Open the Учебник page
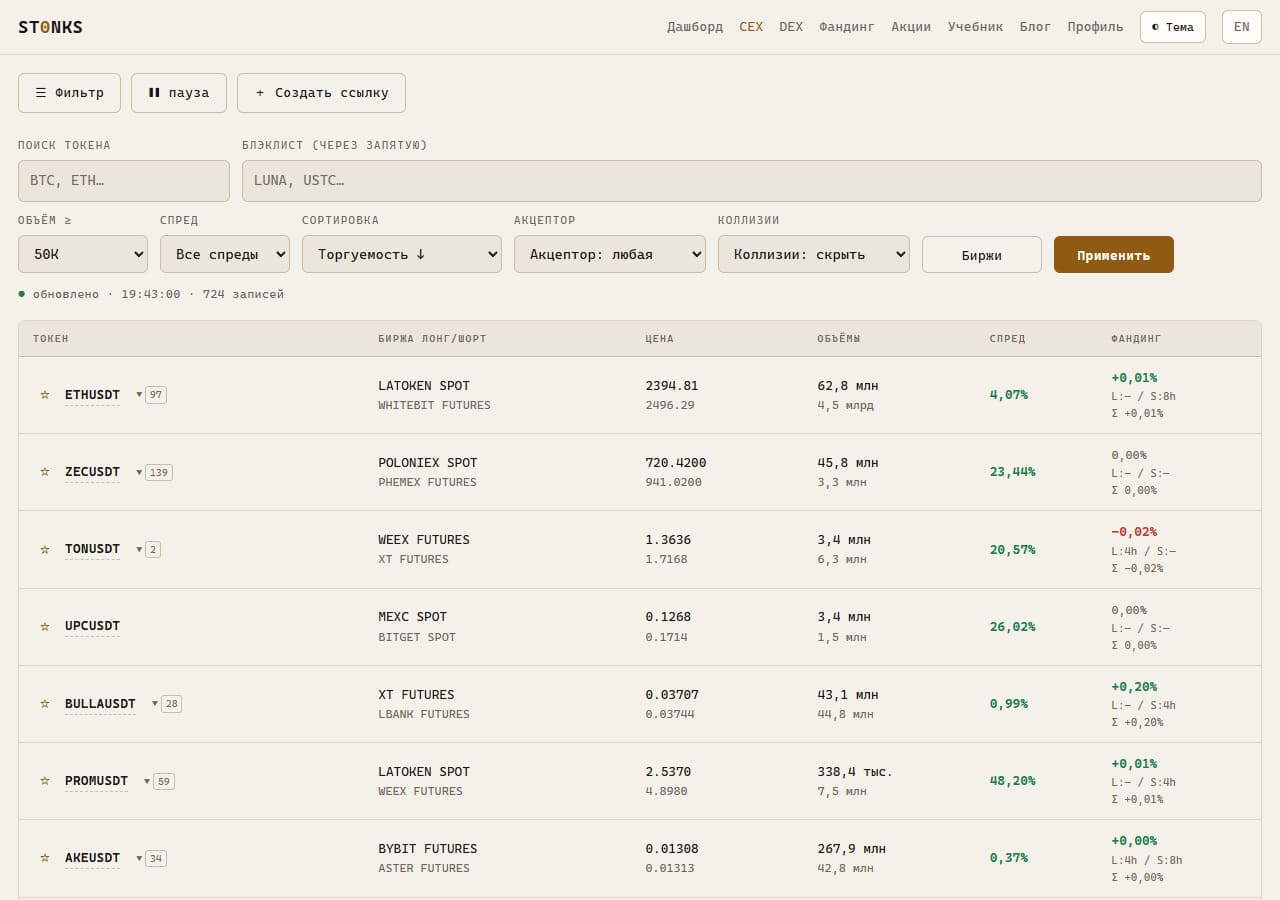The height and width of the screenshot is (900, 1280). click(x=975, y=27)
